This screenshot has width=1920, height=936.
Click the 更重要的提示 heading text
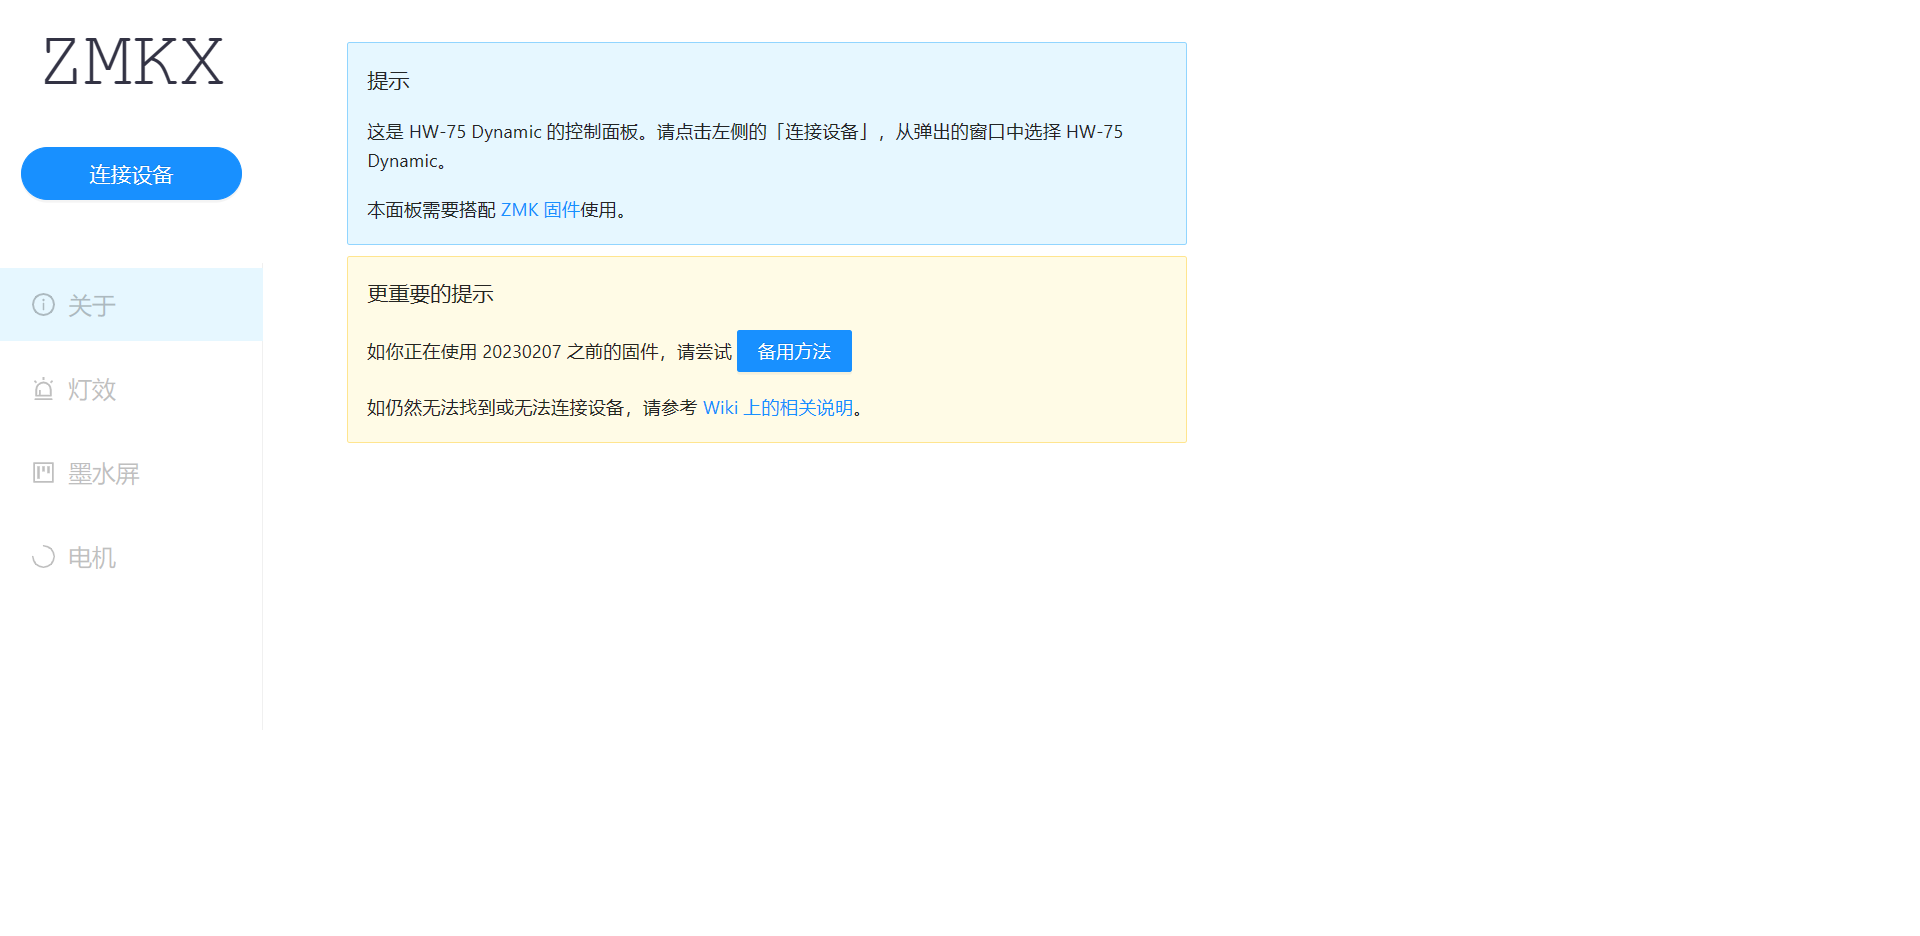click(430, 294)
